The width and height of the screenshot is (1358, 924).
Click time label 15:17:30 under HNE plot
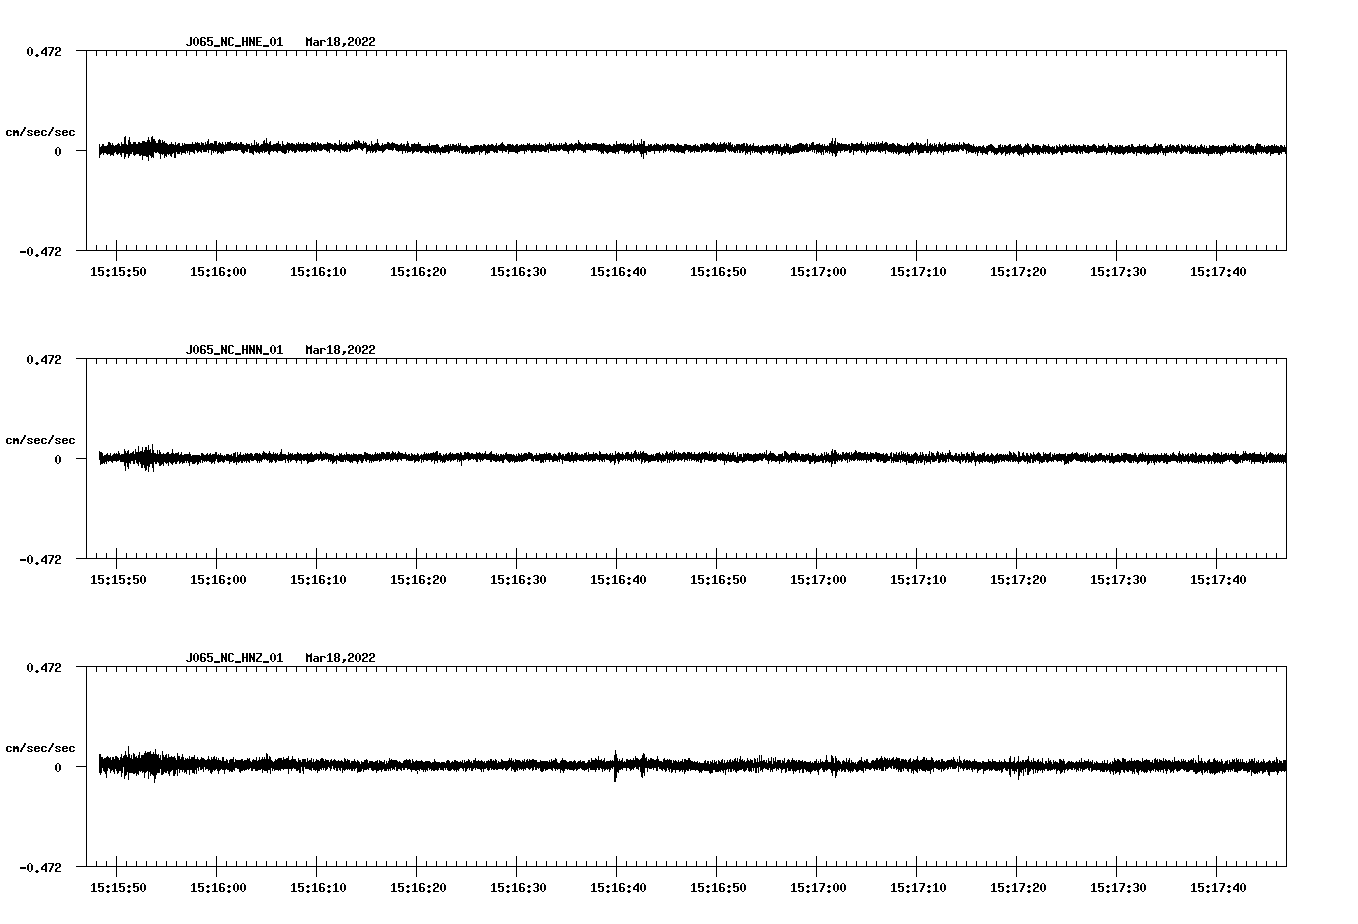pyautogui.click(x=1118, y=272)
